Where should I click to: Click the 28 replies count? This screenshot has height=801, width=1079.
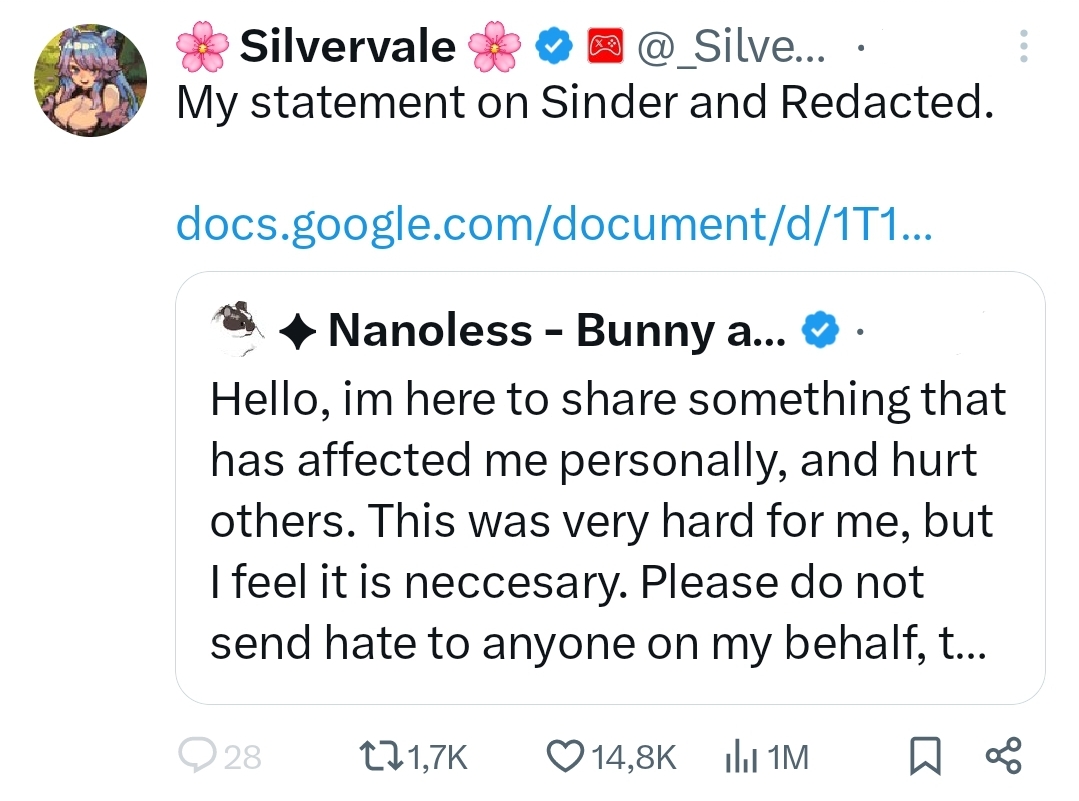(241, 759)
